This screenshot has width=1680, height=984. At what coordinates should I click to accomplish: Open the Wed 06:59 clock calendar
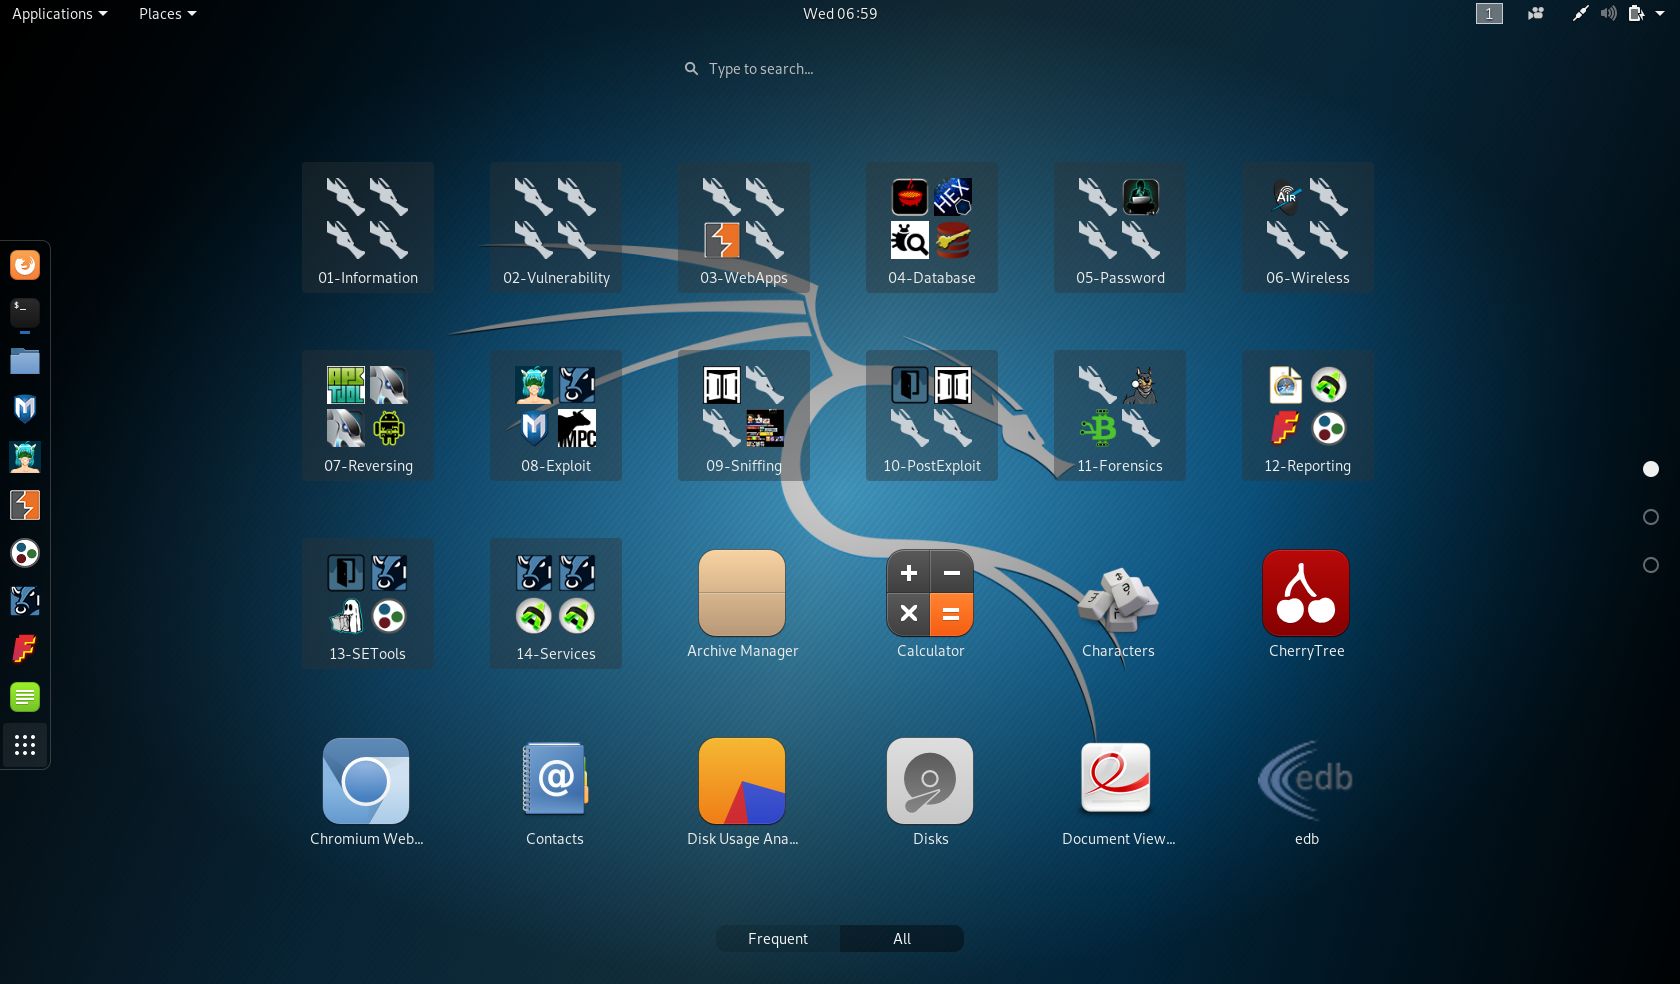click(840, 14)
